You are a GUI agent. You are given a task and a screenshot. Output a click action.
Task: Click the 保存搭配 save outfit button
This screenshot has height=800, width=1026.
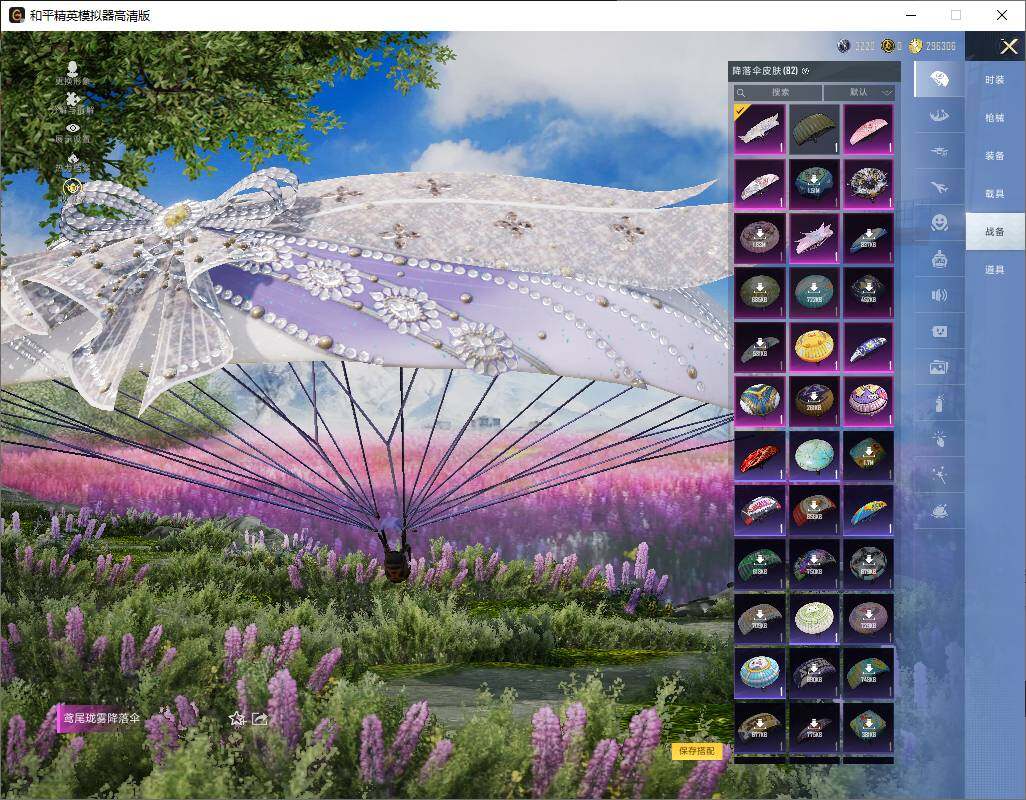[696, 751]
